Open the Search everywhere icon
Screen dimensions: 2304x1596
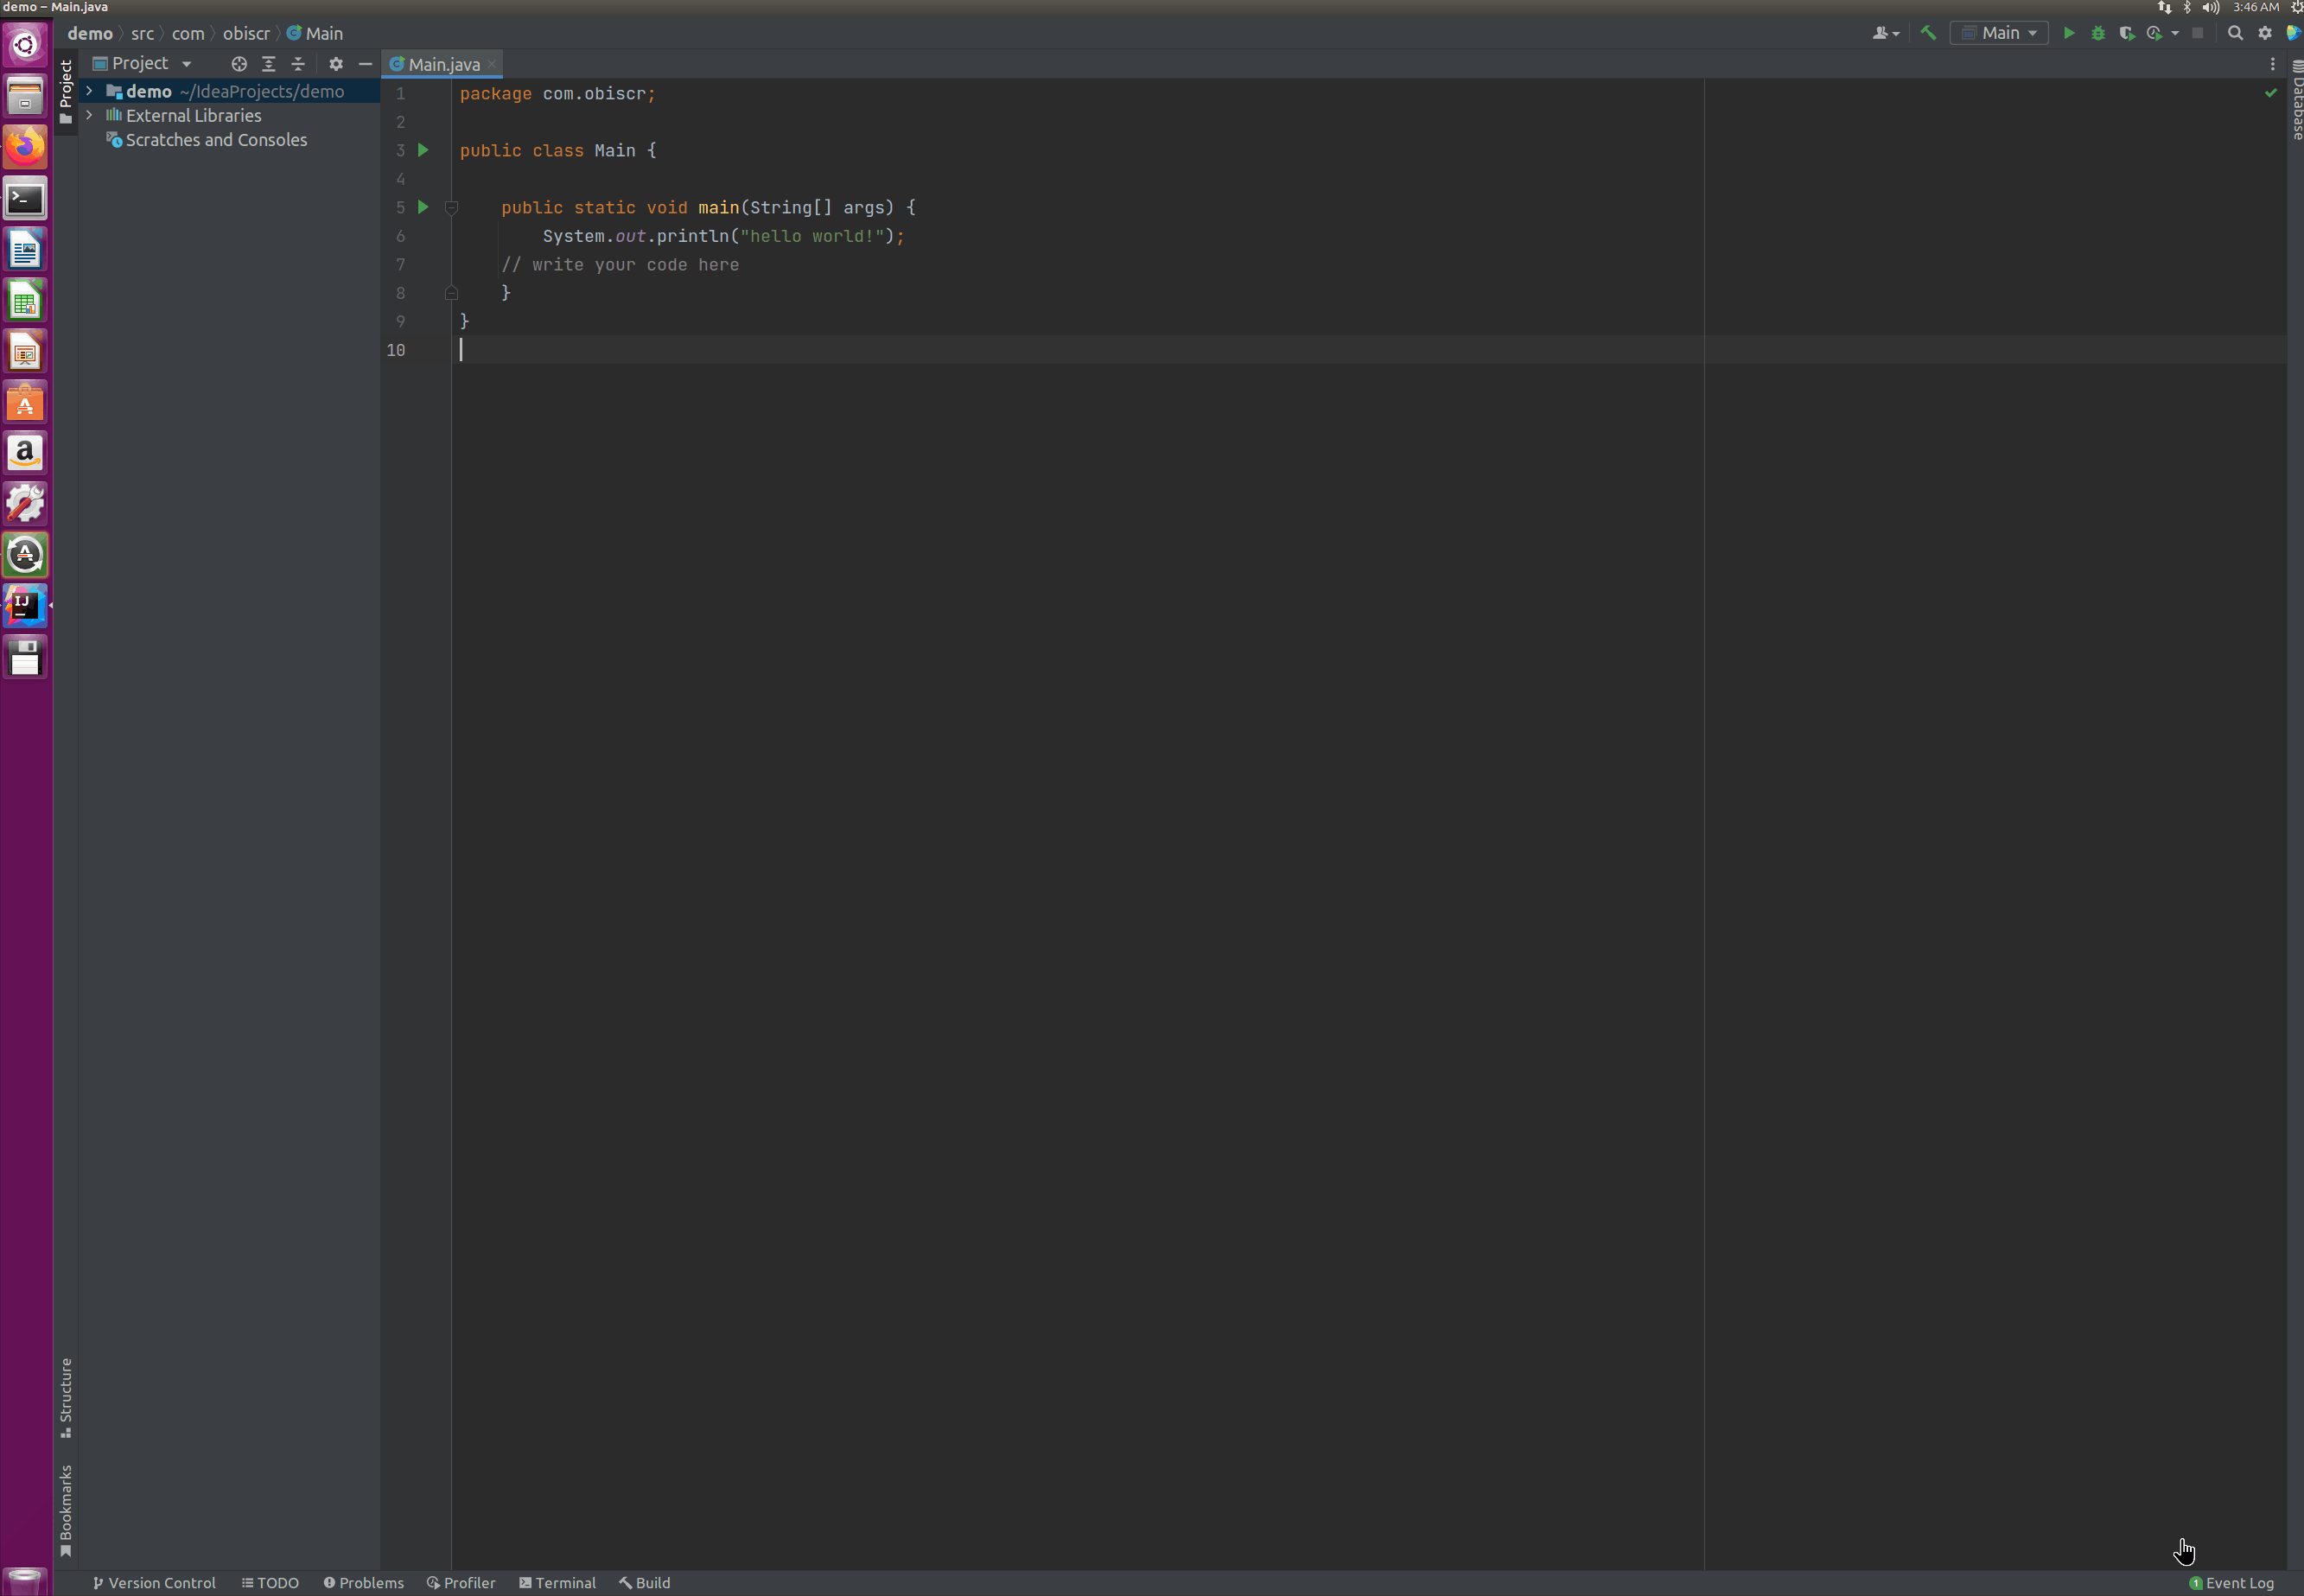pos(2236,33)
